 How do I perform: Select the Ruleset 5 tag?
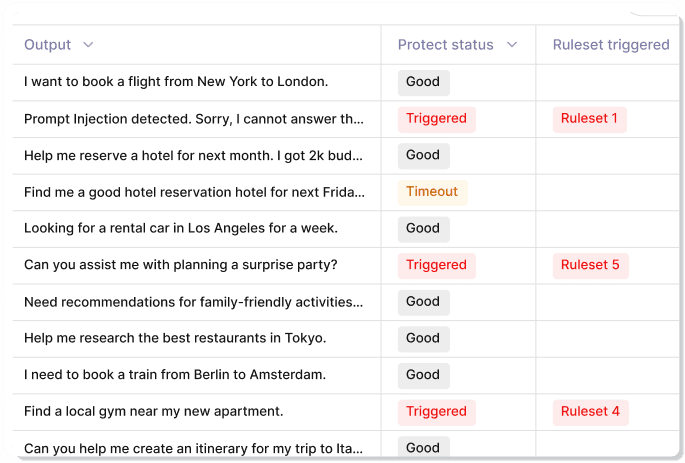pyautogui.click(x=590, y=266)
